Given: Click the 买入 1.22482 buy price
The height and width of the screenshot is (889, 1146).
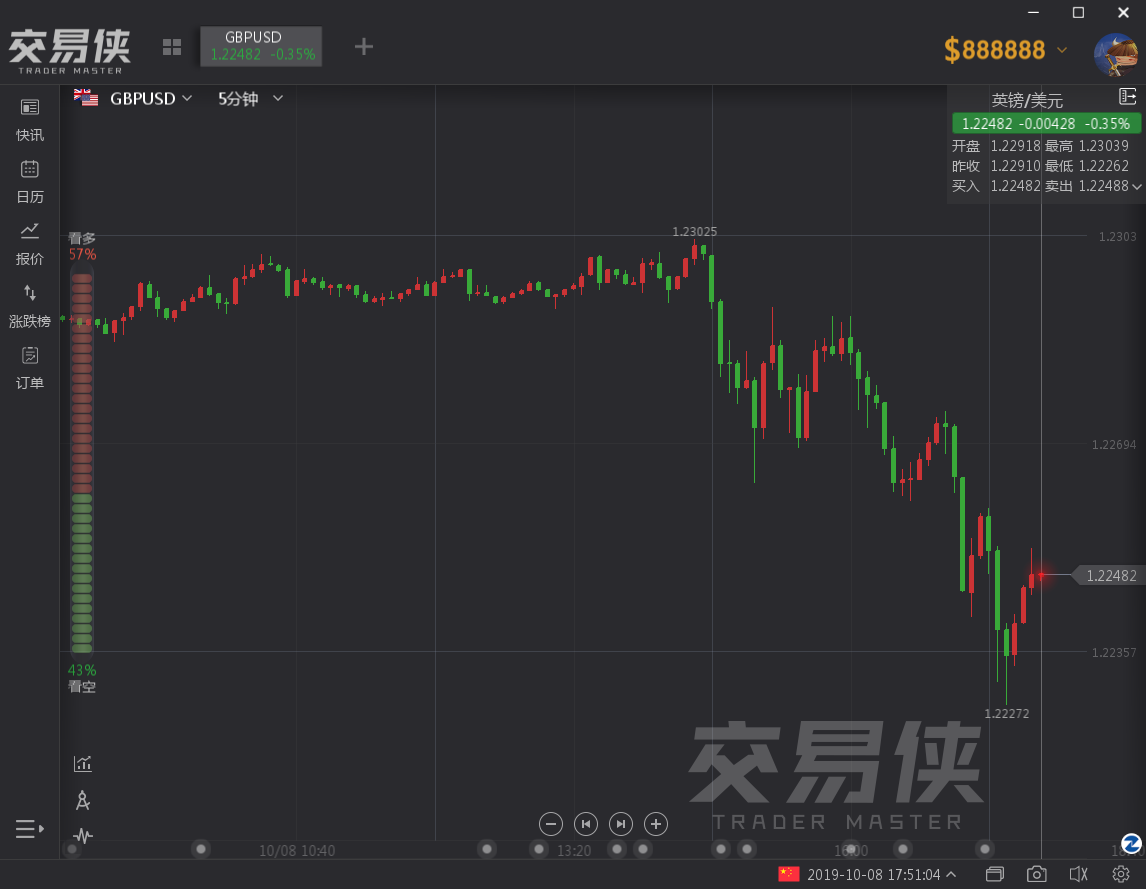Looking at the screenshot, I should pyautogui.click(x=995, y=186).
